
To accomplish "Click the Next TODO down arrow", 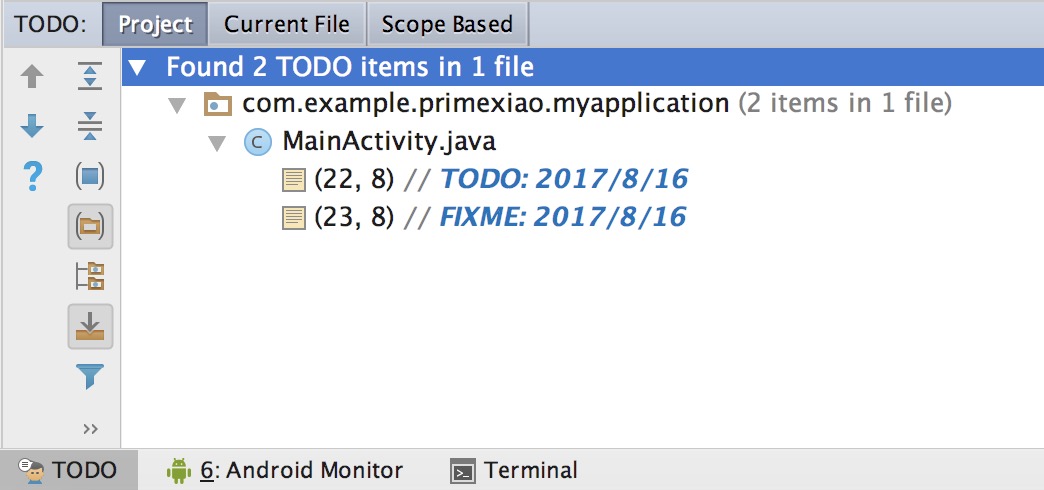I will coord(32,126).
